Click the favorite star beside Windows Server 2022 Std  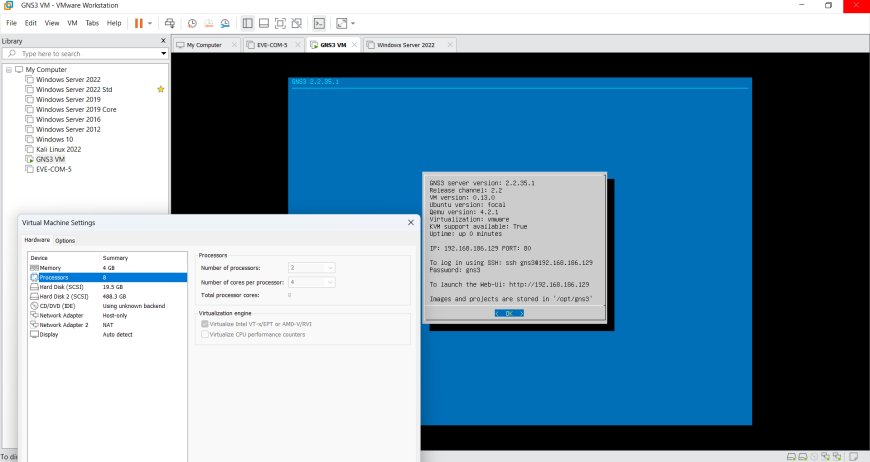pyautogui.click(x=161, y=89)
